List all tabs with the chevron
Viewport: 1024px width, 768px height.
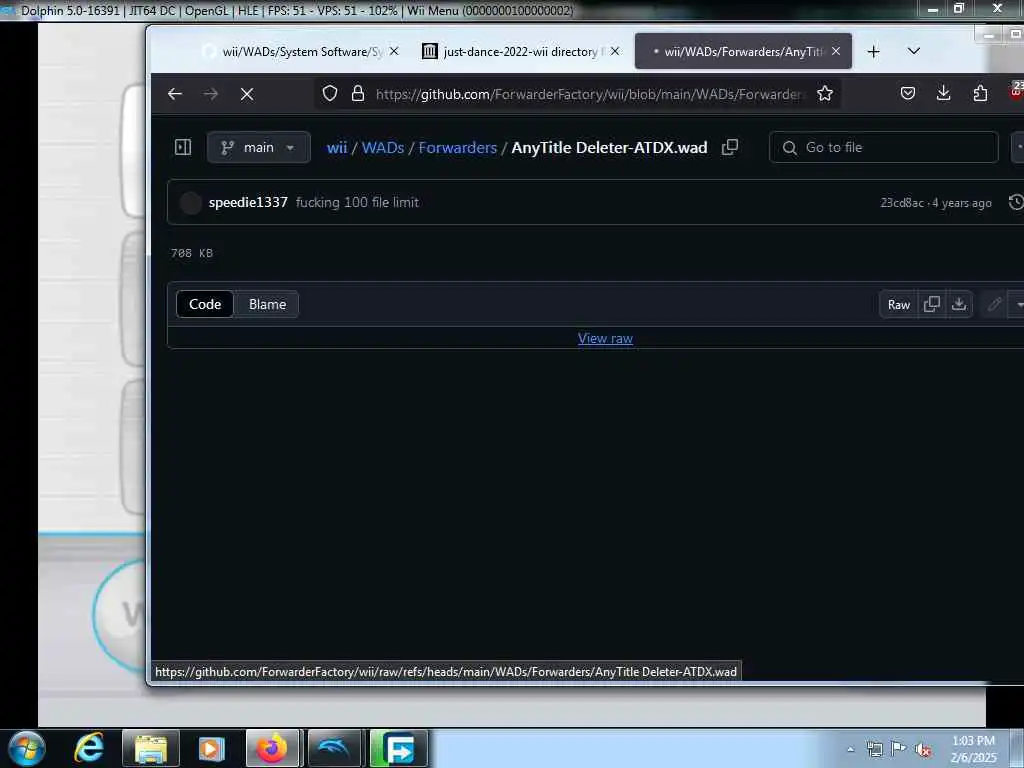tap(914, 51)
